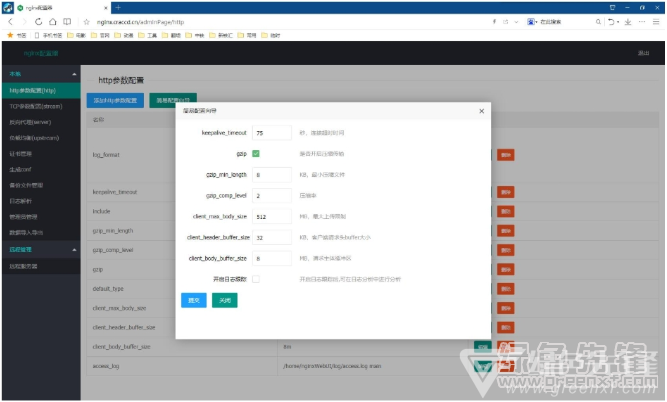Screen dimensions: 667x402
Task: Click the skin icon in title bar
Action: 612,8
